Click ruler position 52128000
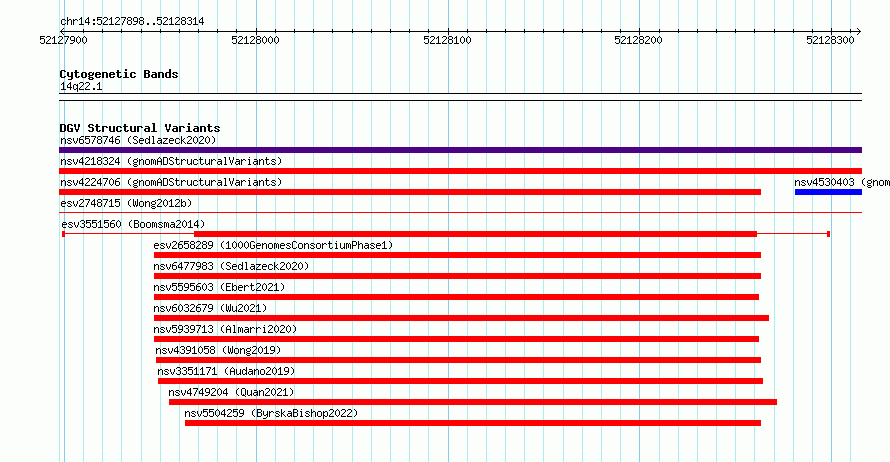 pos(255,40)
